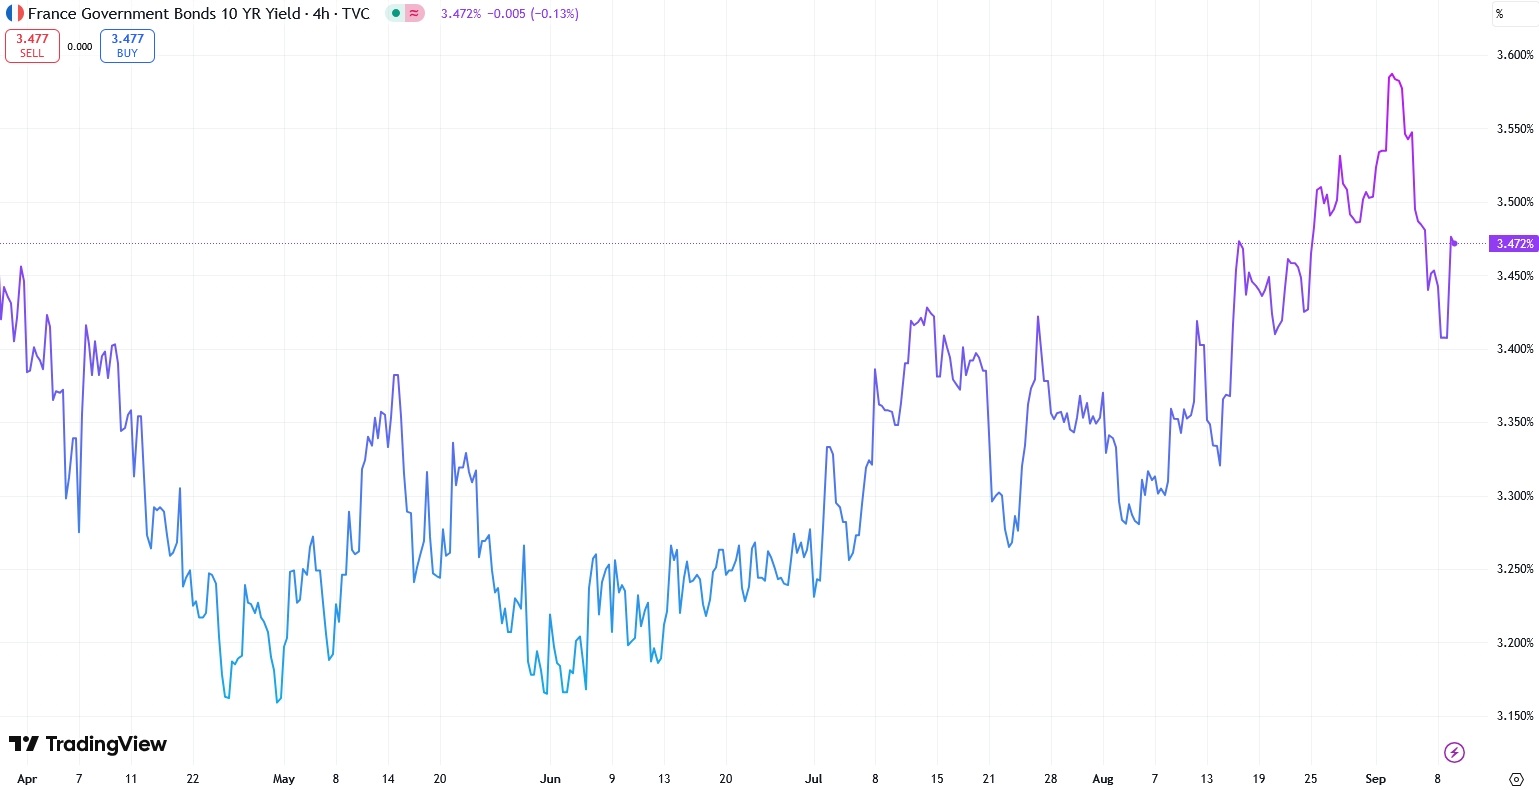Open the % price scale unit label
The image size is (1539, 790).
tap(1499, 14)
